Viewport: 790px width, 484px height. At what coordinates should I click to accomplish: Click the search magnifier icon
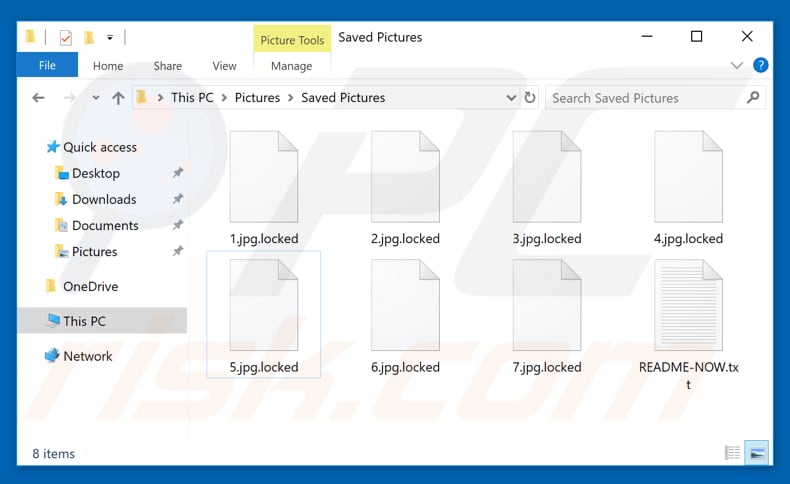pyautogui.click(x=753, y=98)
